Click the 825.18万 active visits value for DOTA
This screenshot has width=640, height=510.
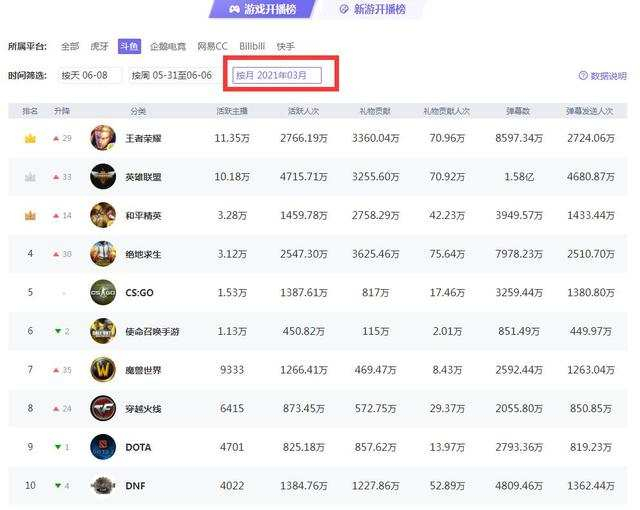304,447
